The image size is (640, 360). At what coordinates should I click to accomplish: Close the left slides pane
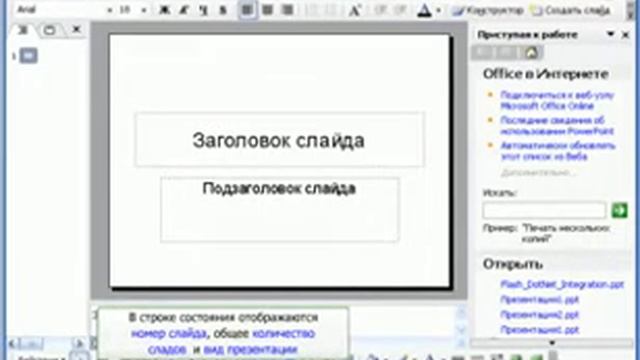coord(76,29)
